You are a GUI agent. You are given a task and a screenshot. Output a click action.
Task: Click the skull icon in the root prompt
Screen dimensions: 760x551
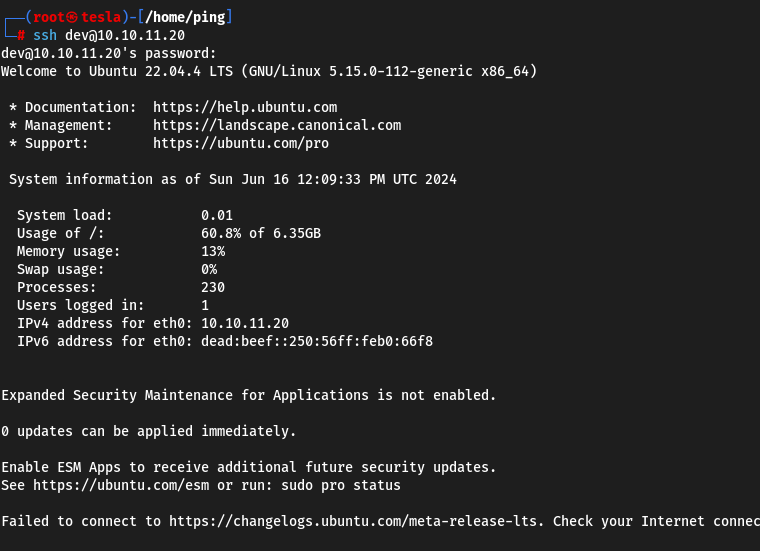tap(72, 17)
